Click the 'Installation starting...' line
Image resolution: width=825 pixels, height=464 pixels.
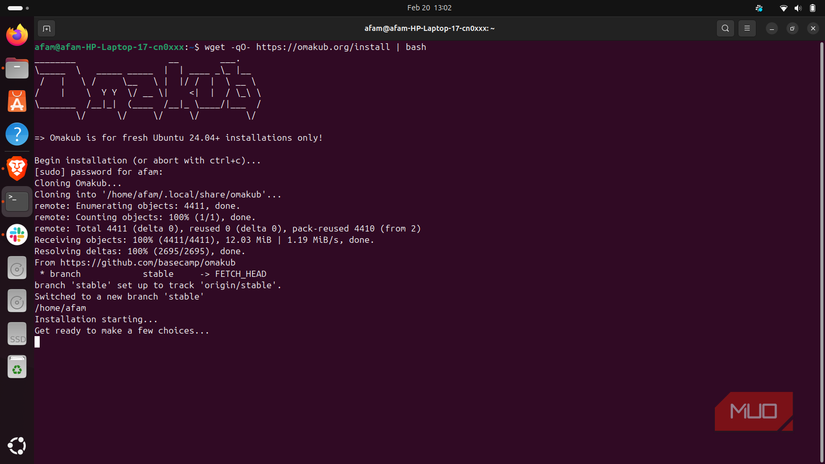point(96,319)
